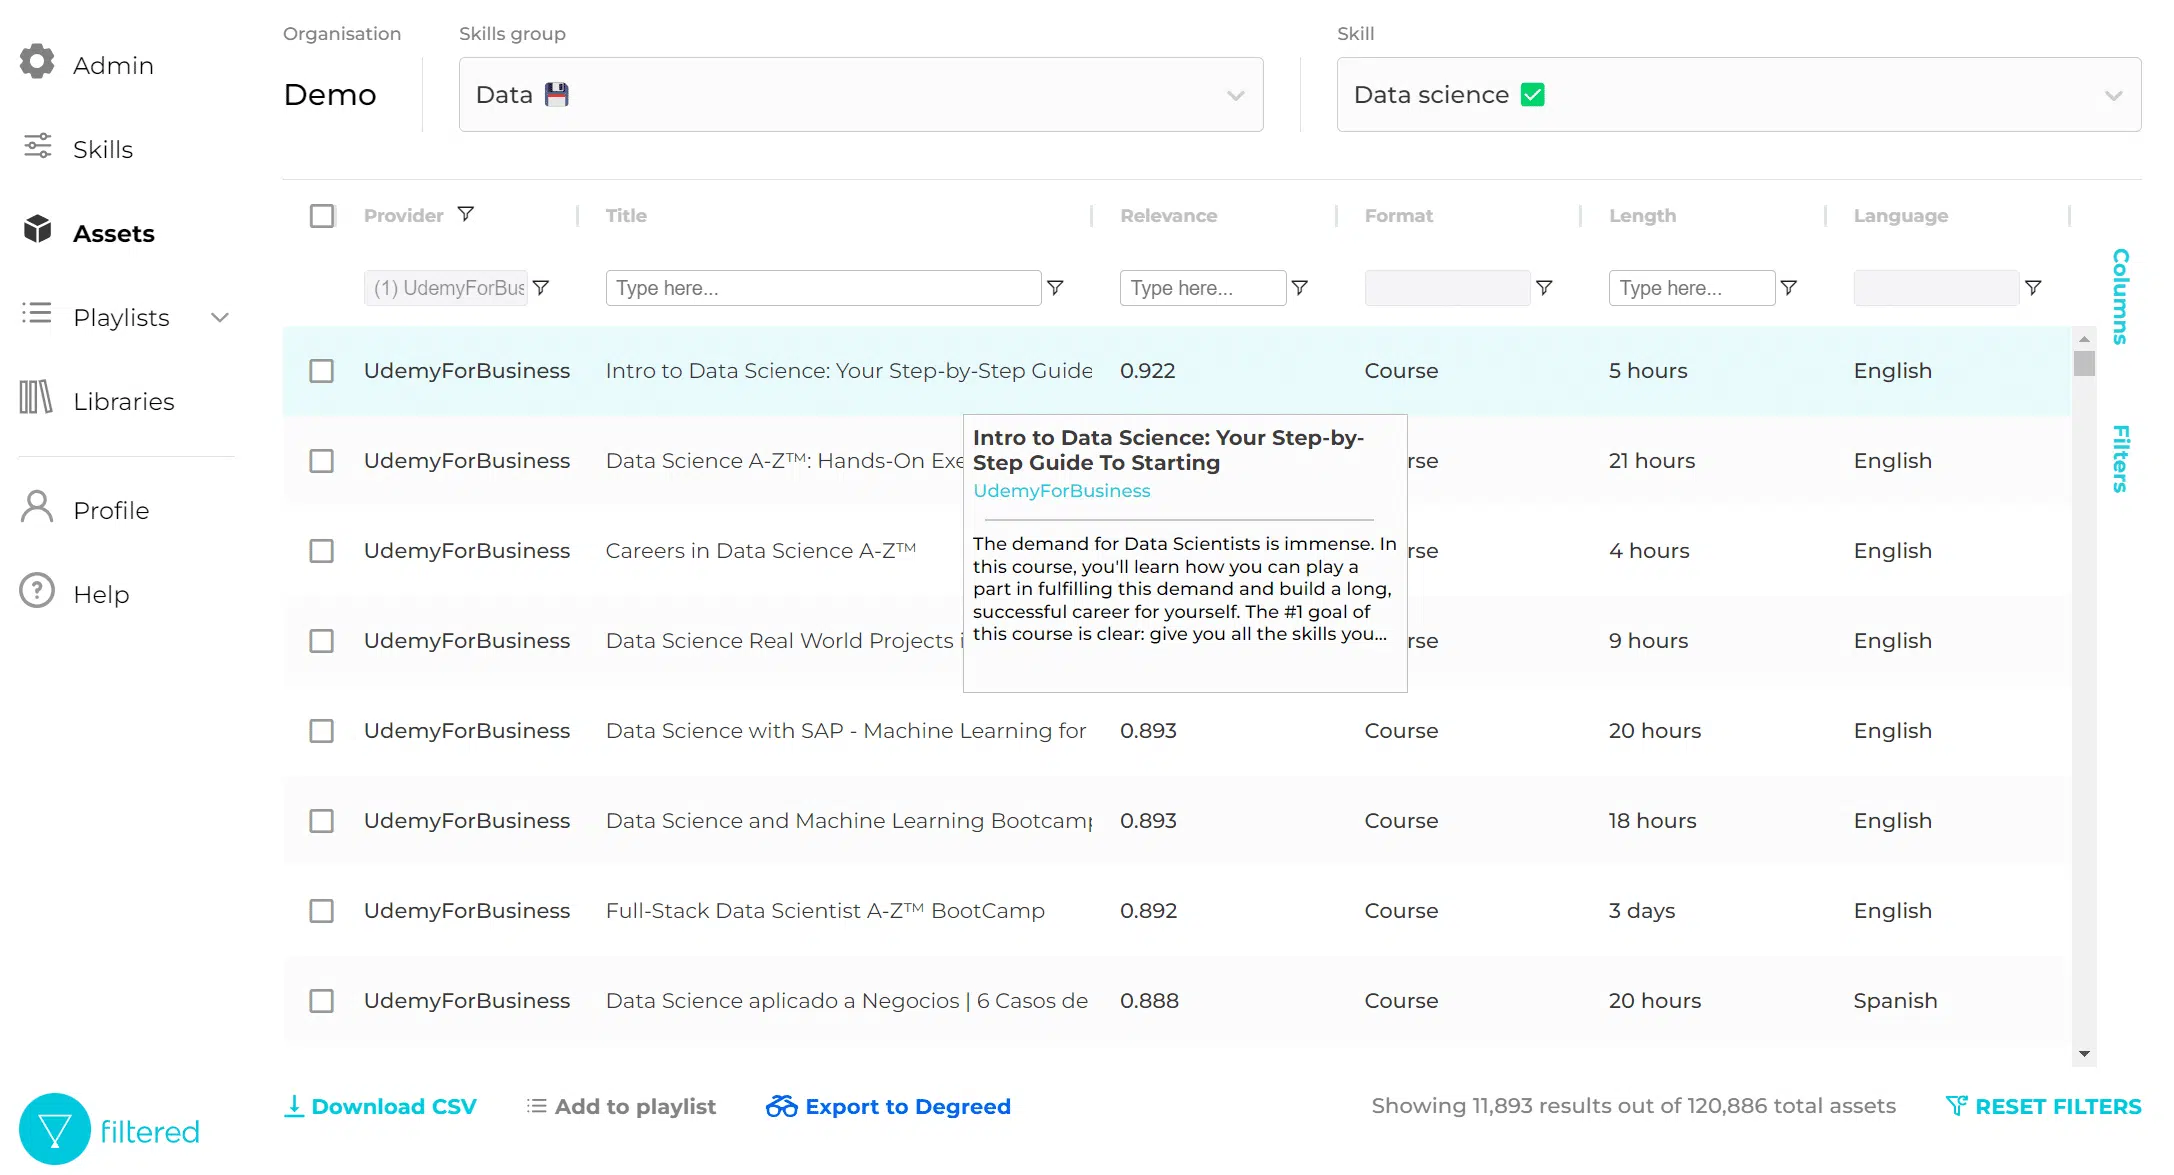Go to Profile in sidebar

(111, 510)
